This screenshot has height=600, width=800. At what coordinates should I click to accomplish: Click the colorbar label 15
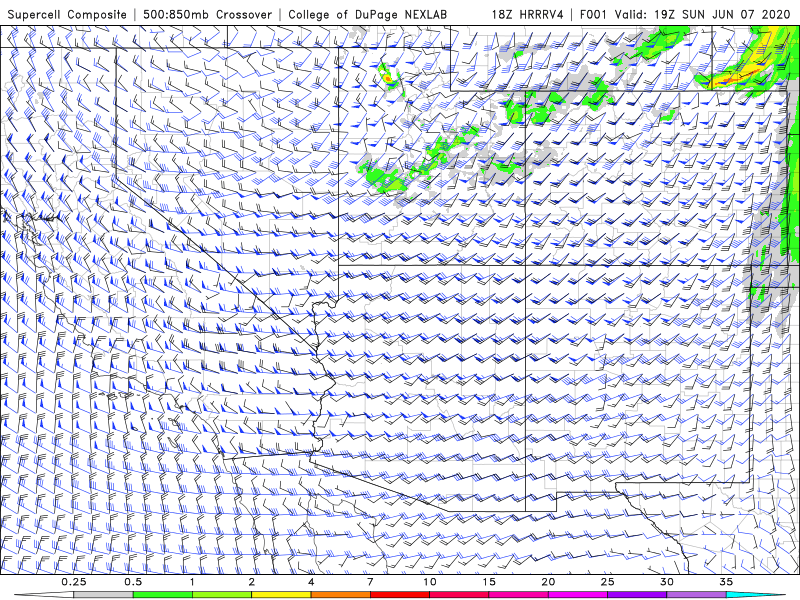click(x=489, y=582)
